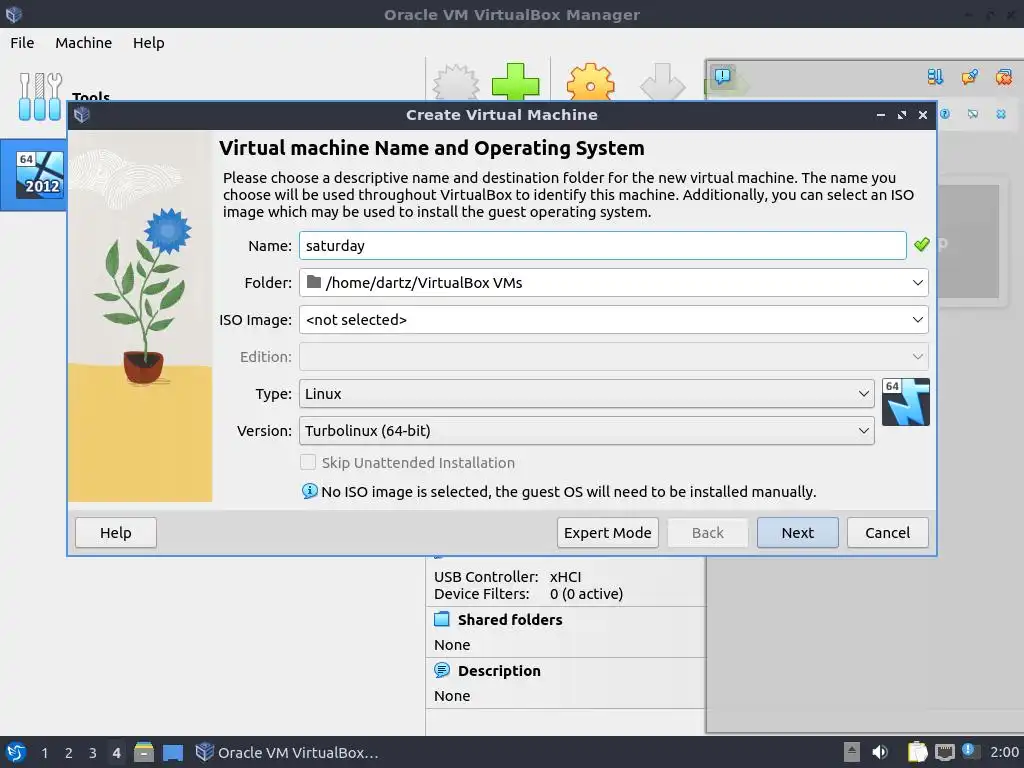This screenshot has width=1024, height=768.
Task: Click the grayed starburst New toolbar icon
Action: (456, 82)
